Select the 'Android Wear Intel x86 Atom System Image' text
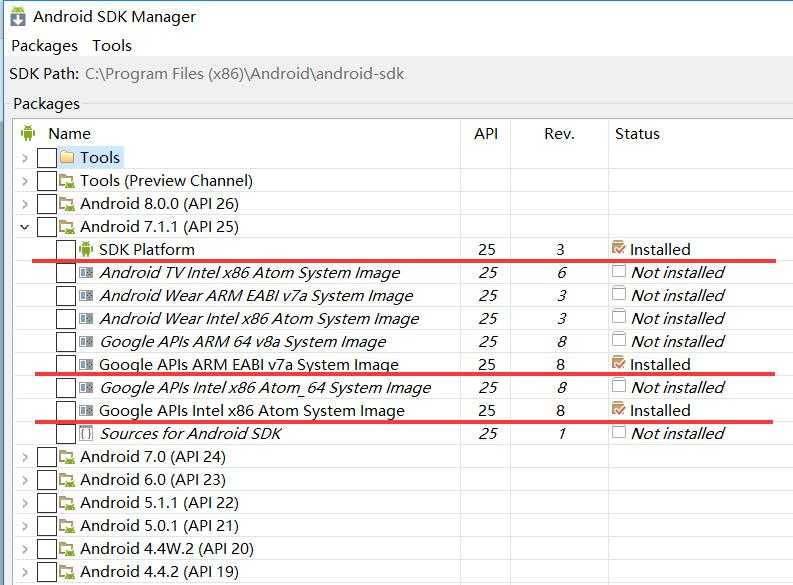This screenshot has width=793, height=585. tap(259, 319)
